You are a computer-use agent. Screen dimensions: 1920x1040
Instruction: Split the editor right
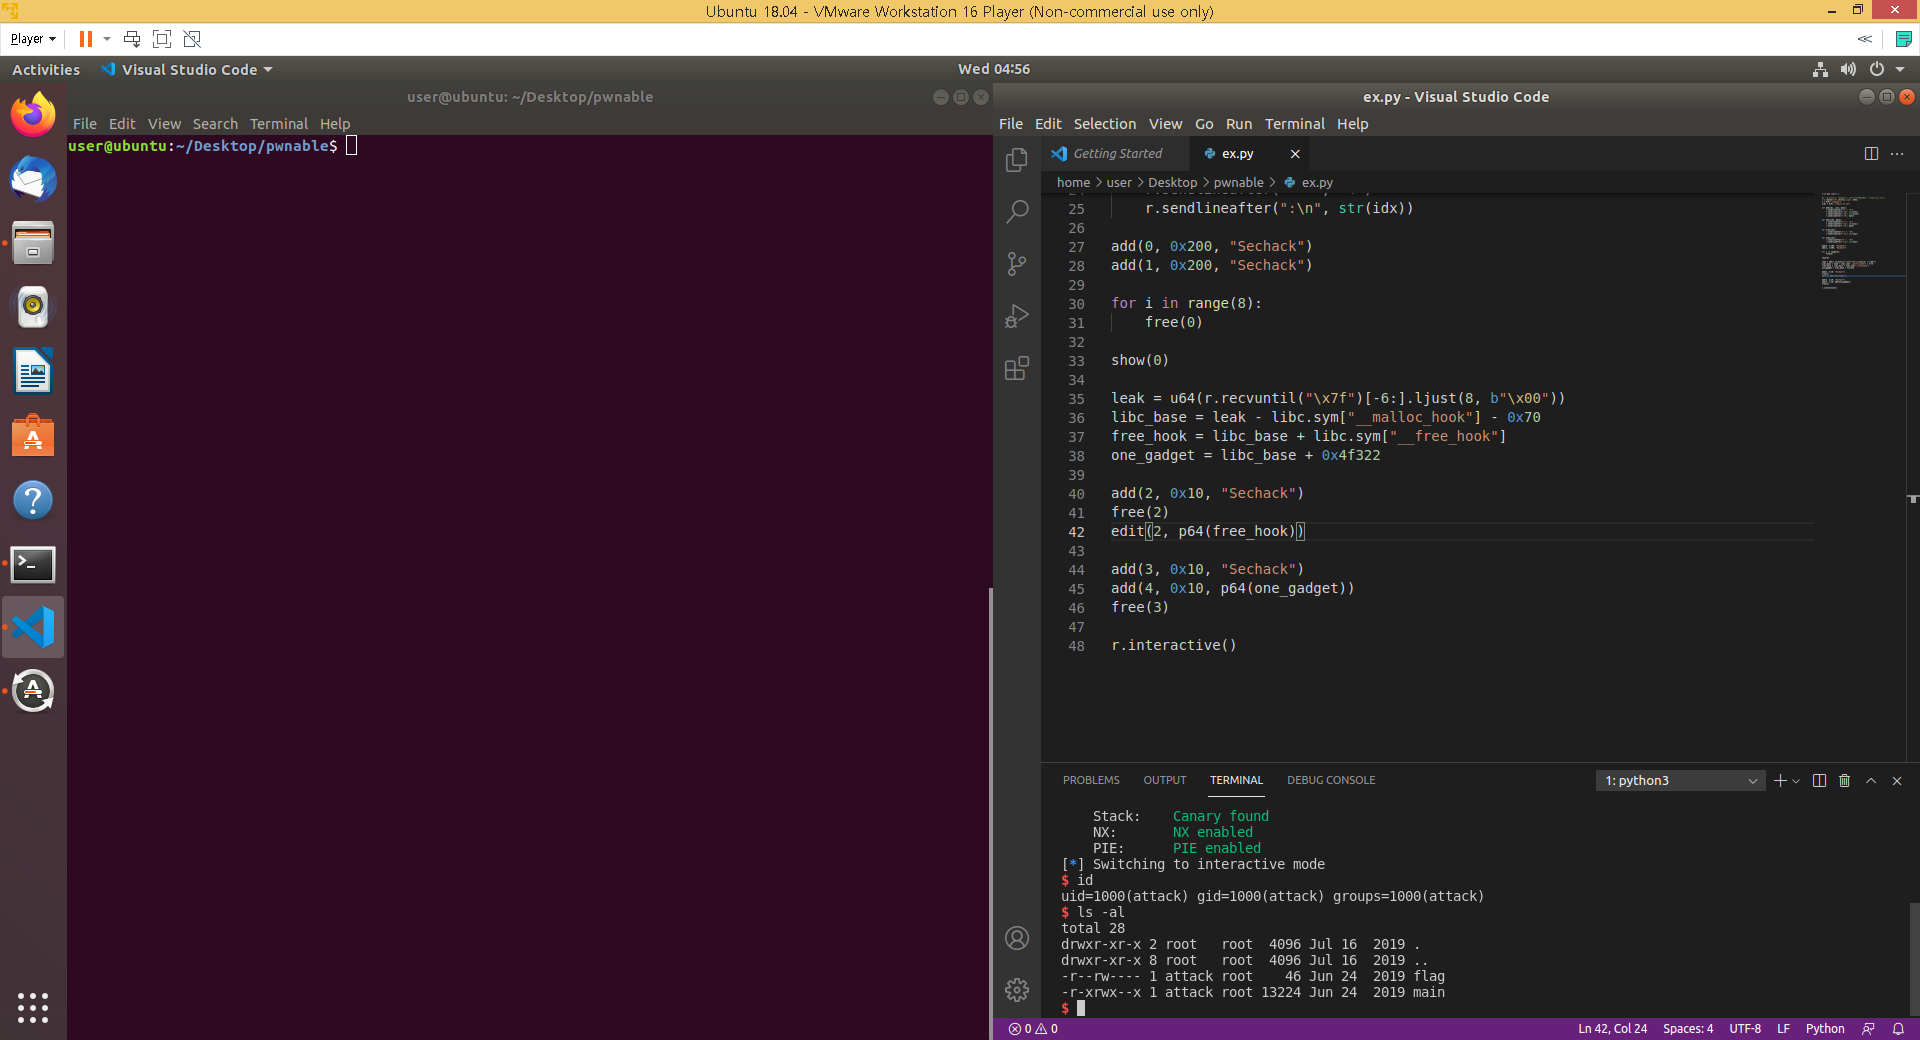pos(1871,153)
